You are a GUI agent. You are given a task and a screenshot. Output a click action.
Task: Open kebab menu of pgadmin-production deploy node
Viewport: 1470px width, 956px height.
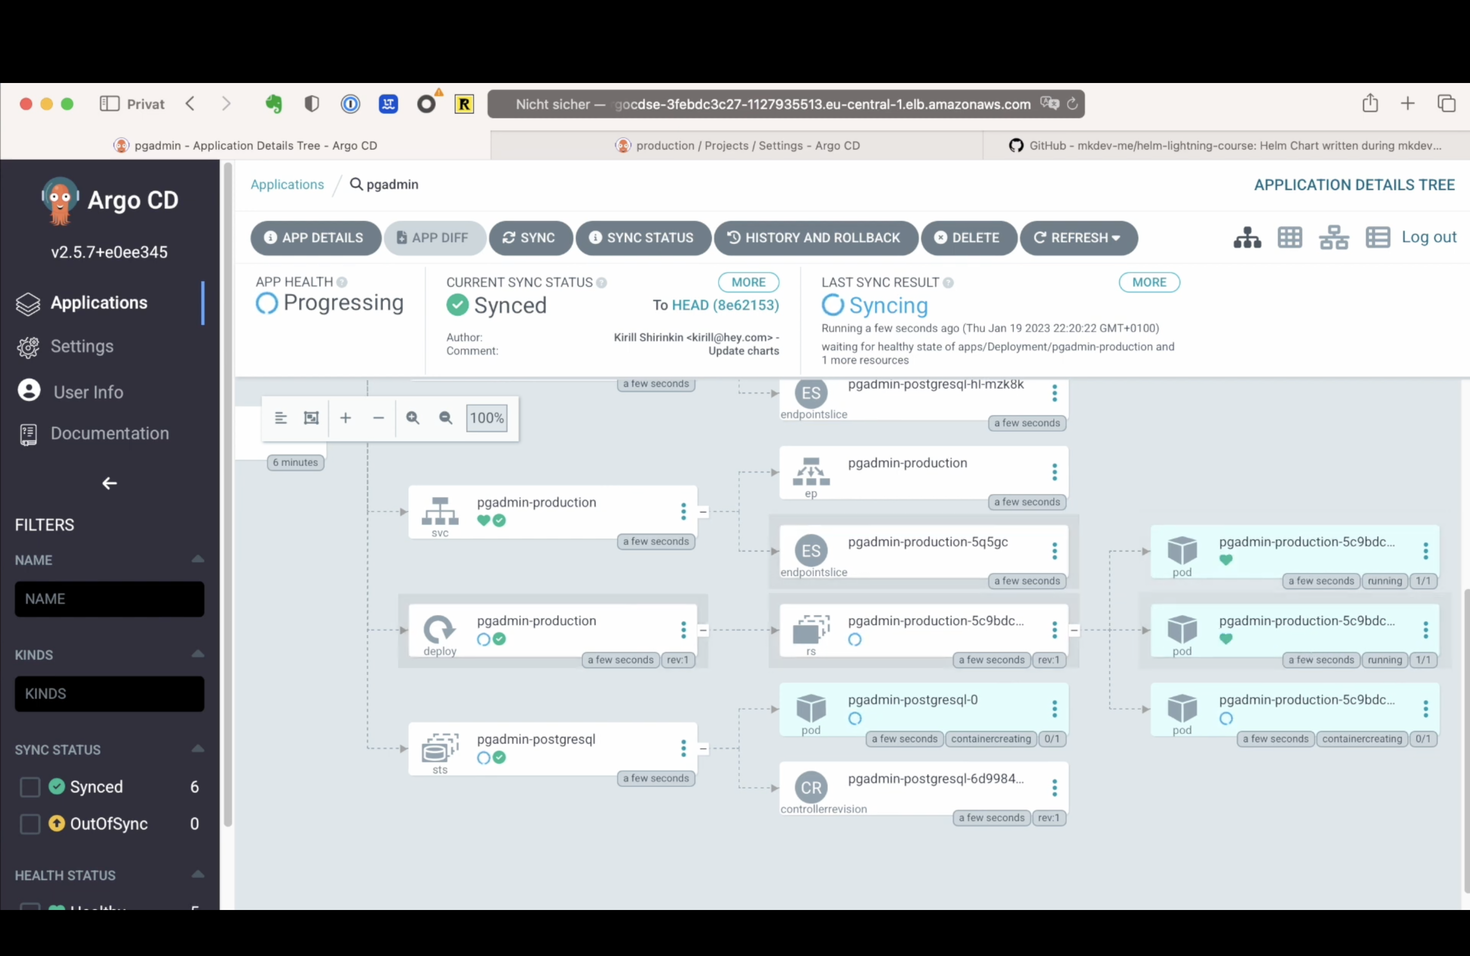tap(684, 630)
